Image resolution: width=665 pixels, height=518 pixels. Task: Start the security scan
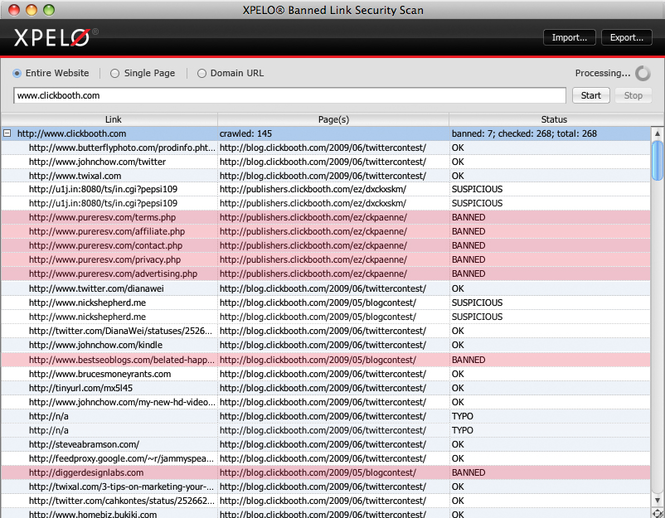[x=591, y=95]
